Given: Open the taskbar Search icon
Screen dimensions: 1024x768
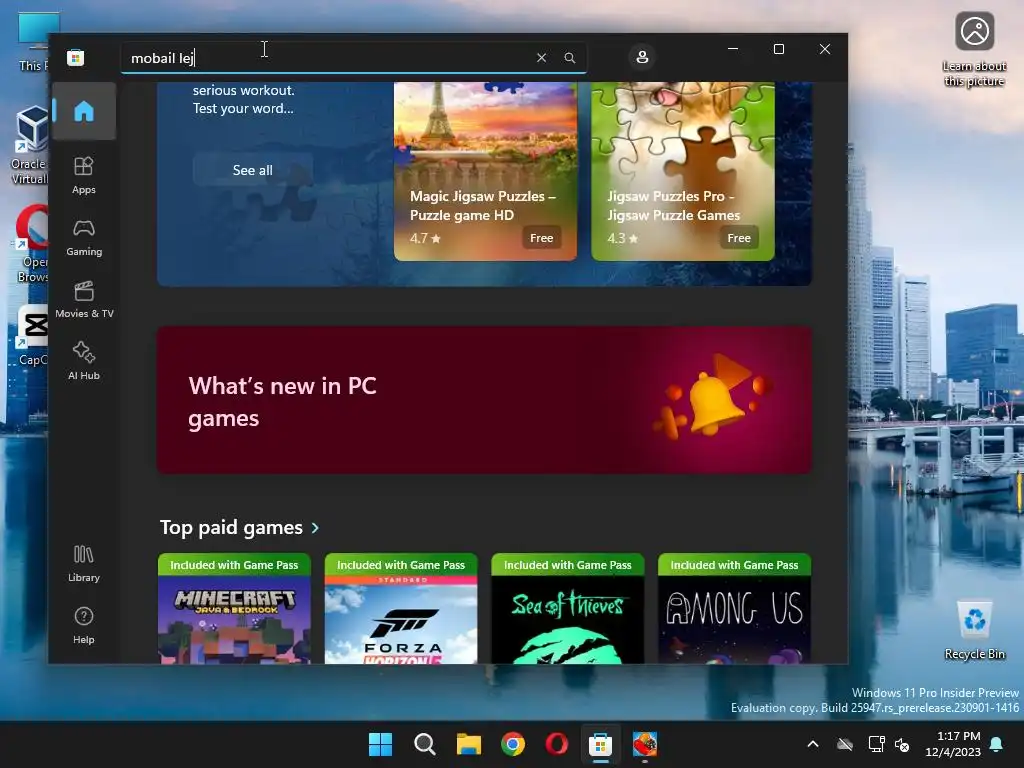Looking at the screenshot, I should 424,744.
